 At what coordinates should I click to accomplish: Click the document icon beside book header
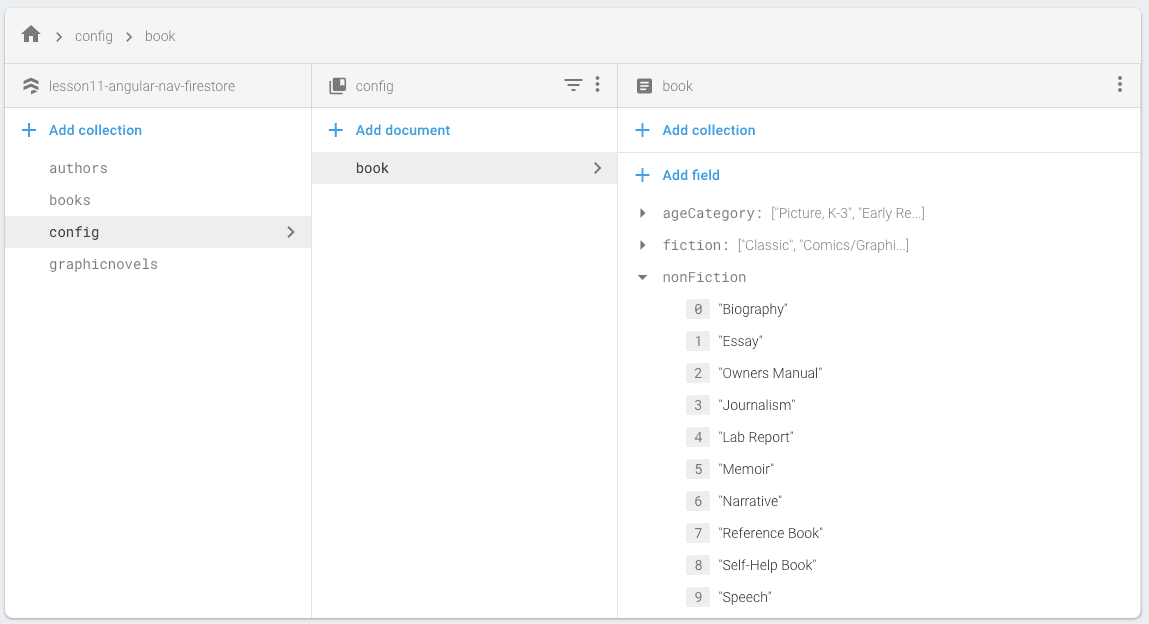pos(645,86)
